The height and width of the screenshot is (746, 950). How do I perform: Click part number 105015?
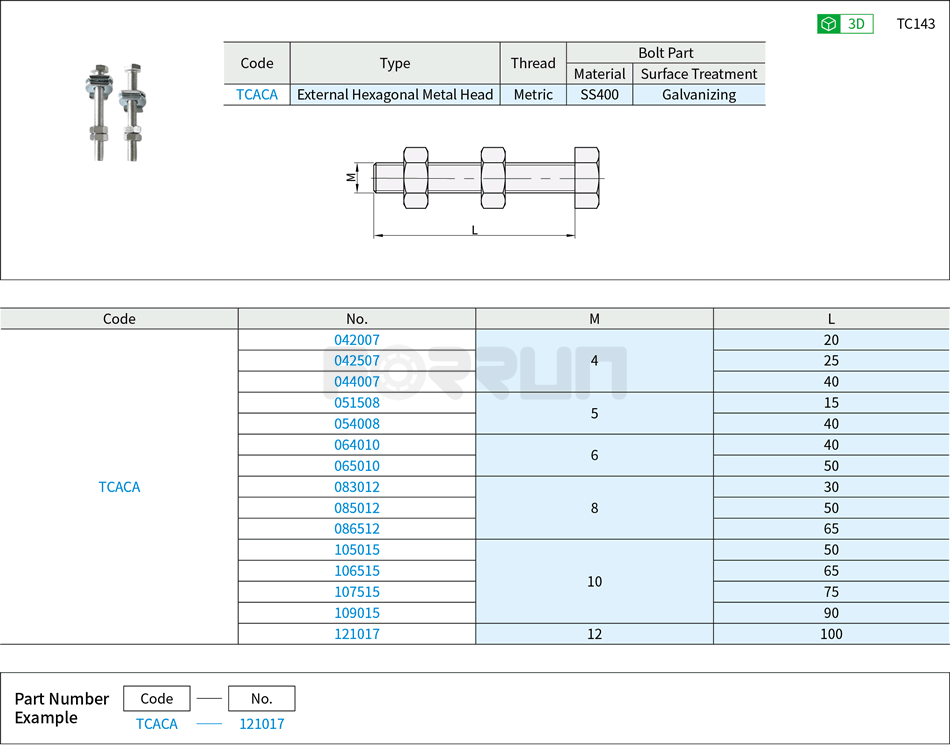(356, 550)
